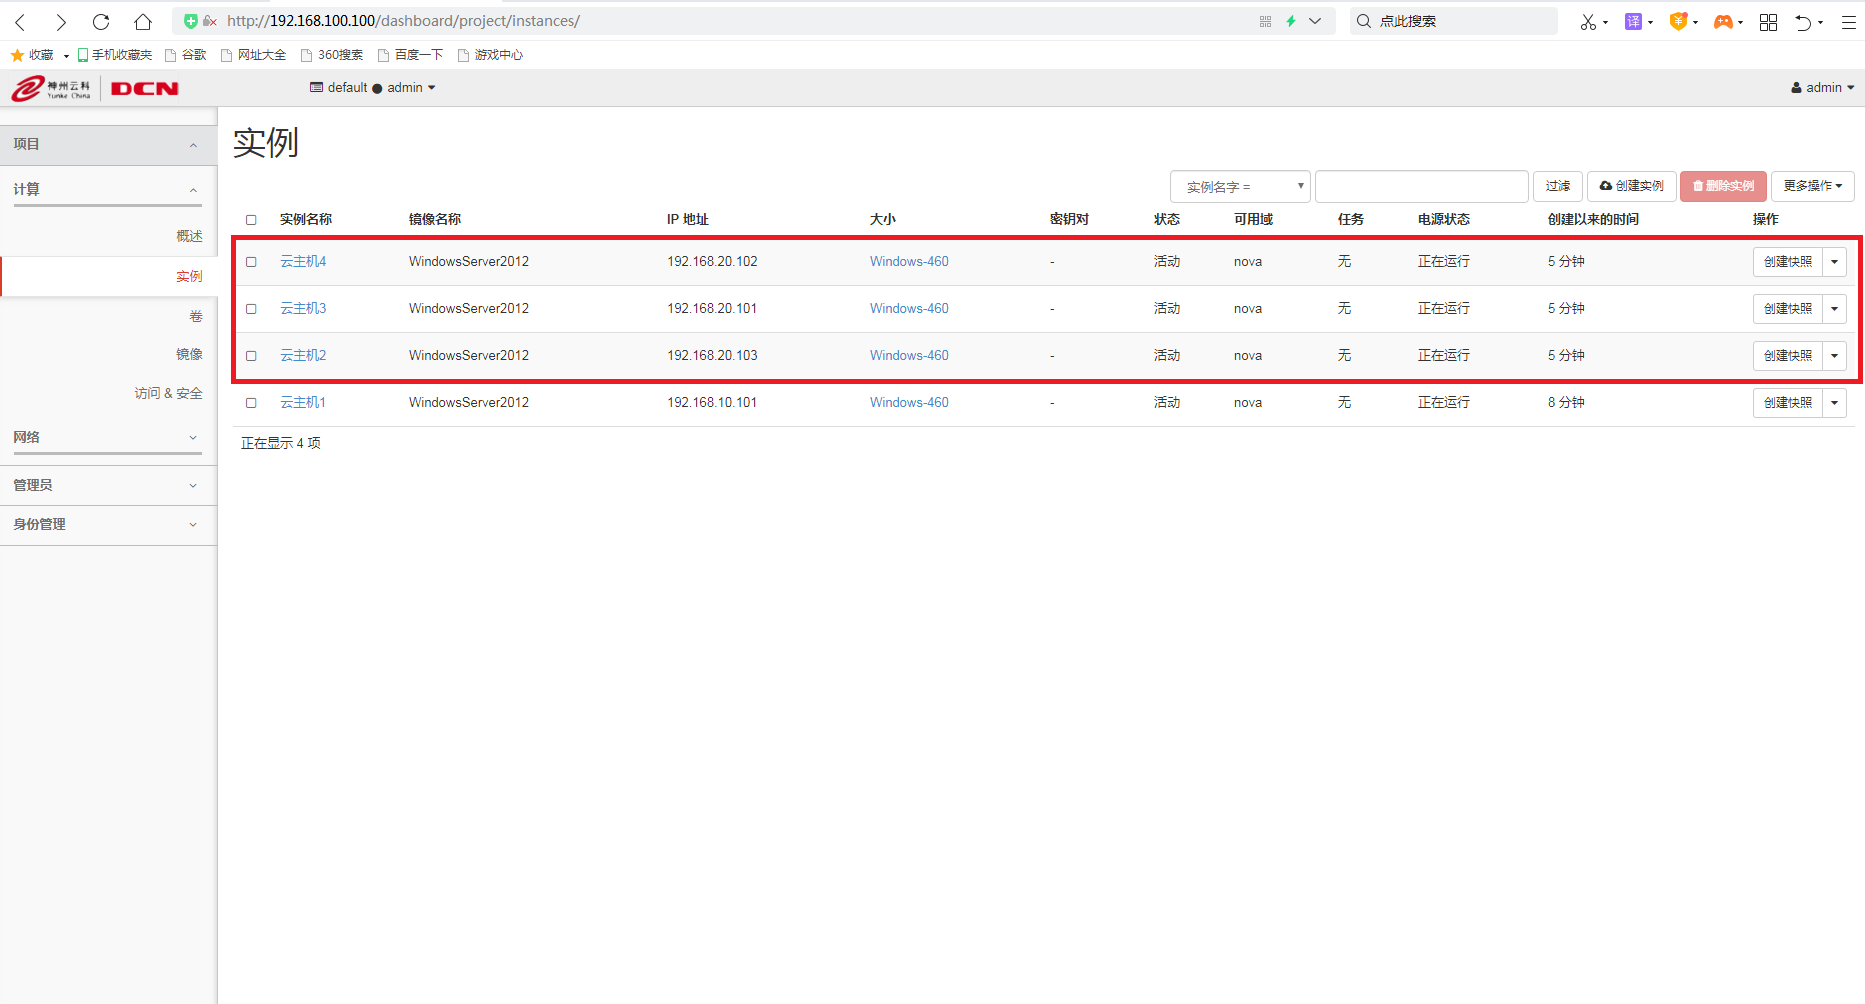Check the box for 云主机1
Viewport: 1865px width, 1004px height.
[x=251, y=403]
